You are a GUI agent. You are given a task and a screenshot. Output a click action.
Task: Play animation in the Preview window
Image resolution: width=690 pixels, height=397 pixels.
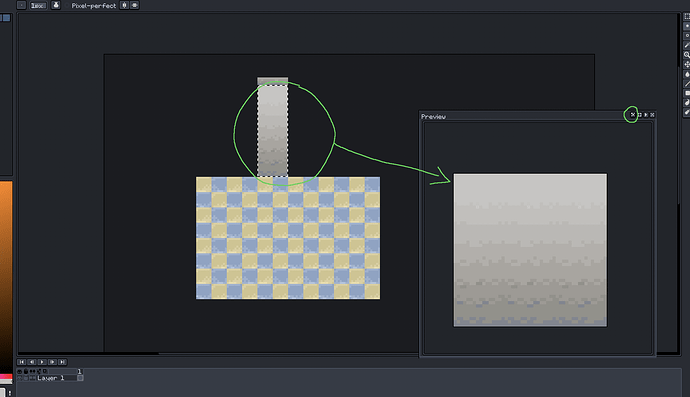point(646,115)
